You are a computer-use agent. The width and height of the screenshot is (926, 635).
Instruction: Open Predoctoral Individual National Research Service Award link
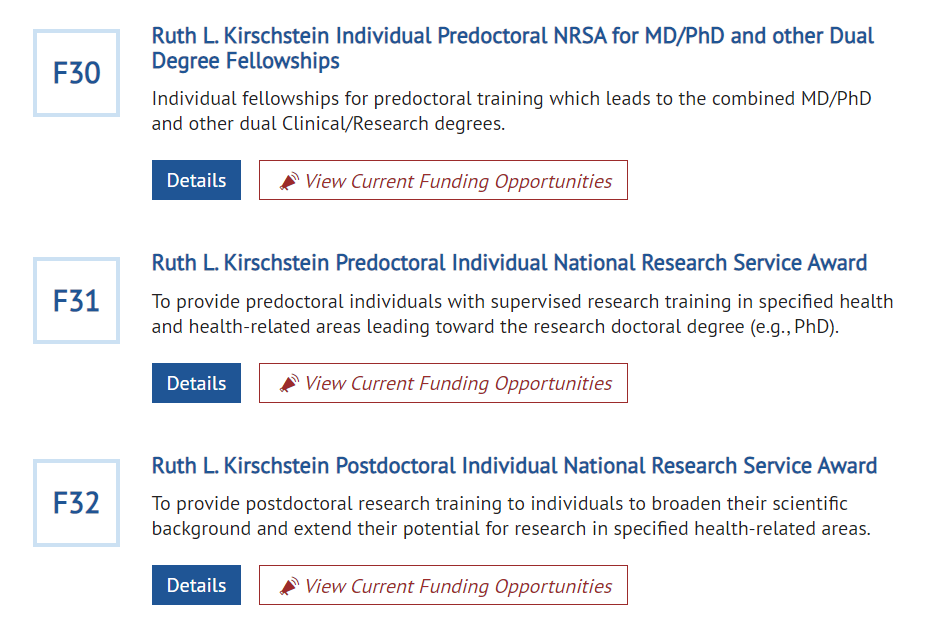[509, 263]
